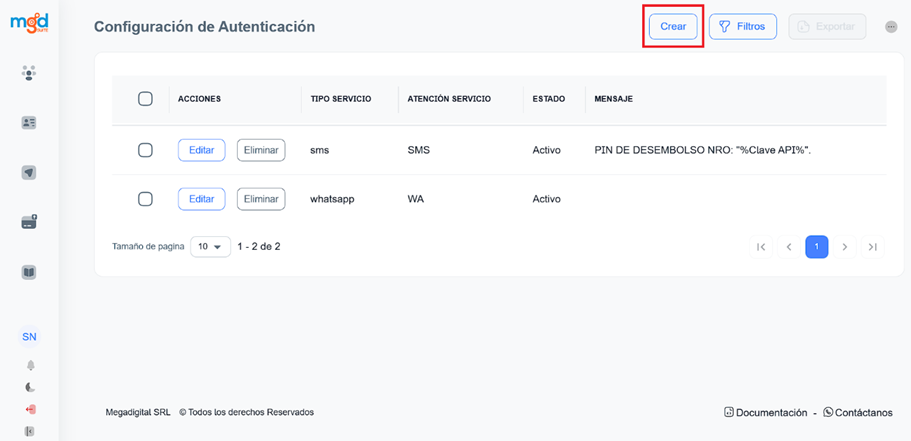
Task: Open the Filtros filter panel
Action: pyautogui.click(x=742, y=27)
